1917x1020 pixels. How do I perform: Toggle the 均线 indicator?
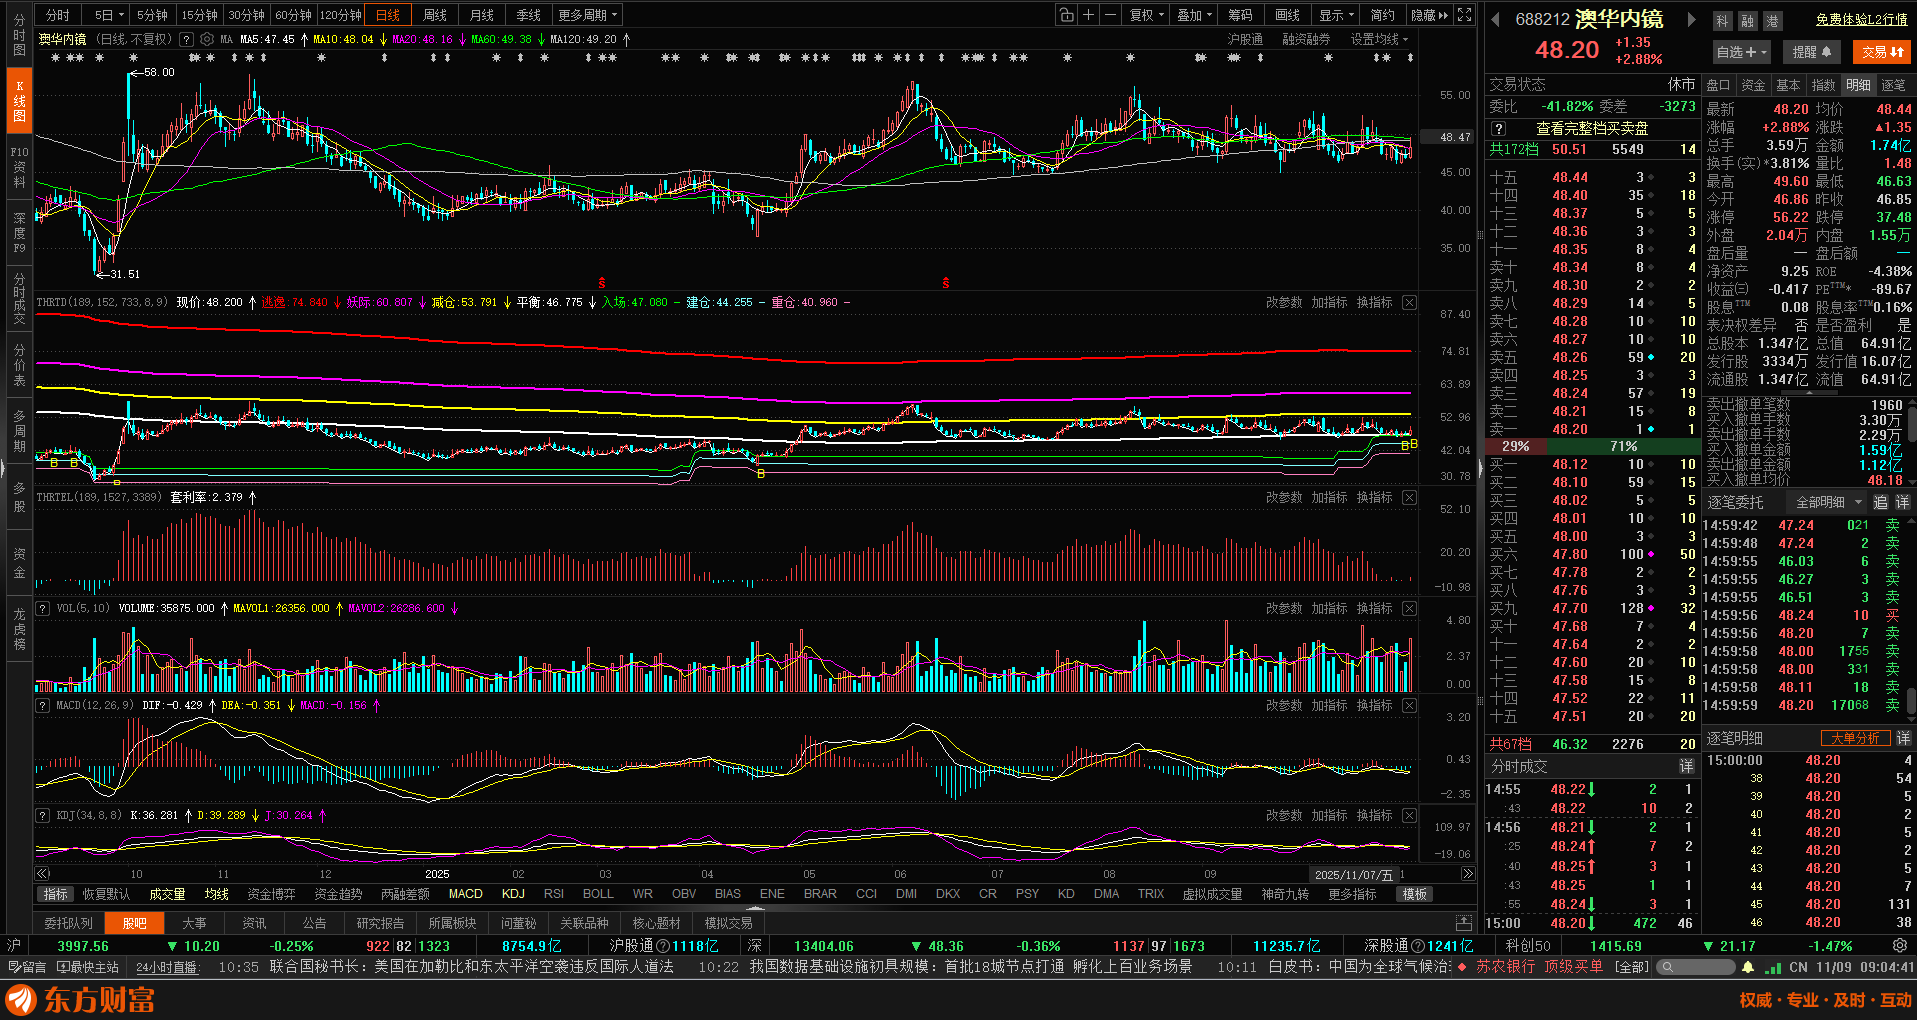[x=216, y=894]
